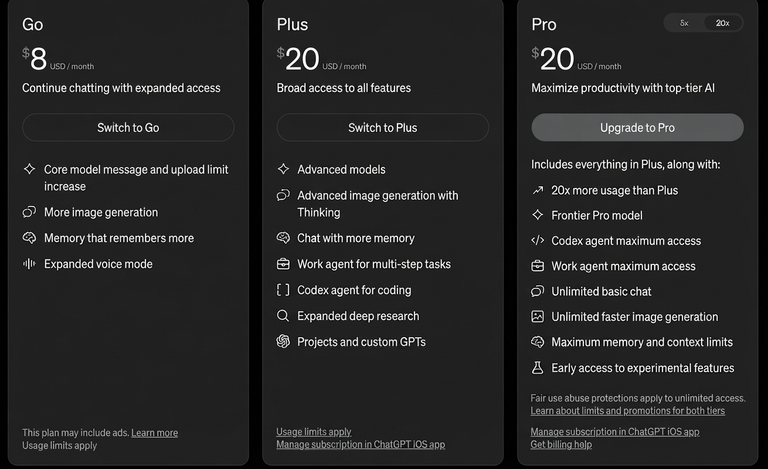Open Manage subscription link in Plus card
The height and width of the screenshot is (469, 768).
tap(360, 445)
